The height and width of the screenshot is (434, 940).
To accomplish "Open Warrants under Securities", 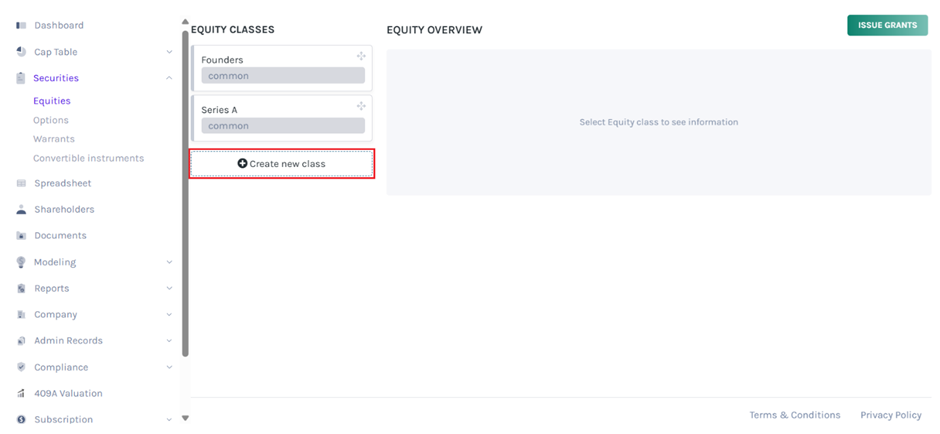I will tap(54, 139).
